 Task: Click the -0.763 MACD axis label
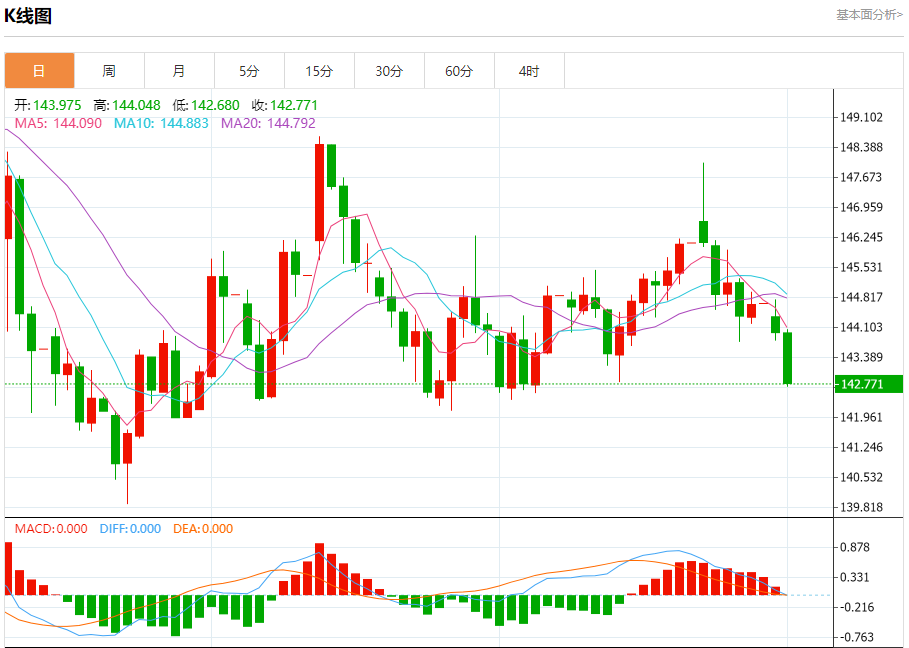855,637
